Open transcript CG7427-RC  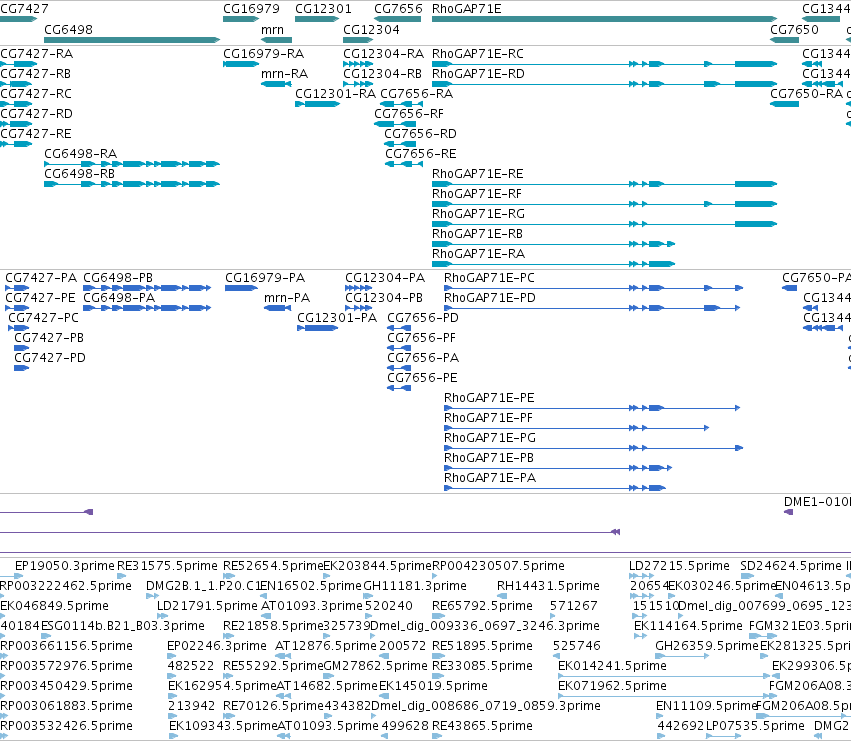point(36,94)
